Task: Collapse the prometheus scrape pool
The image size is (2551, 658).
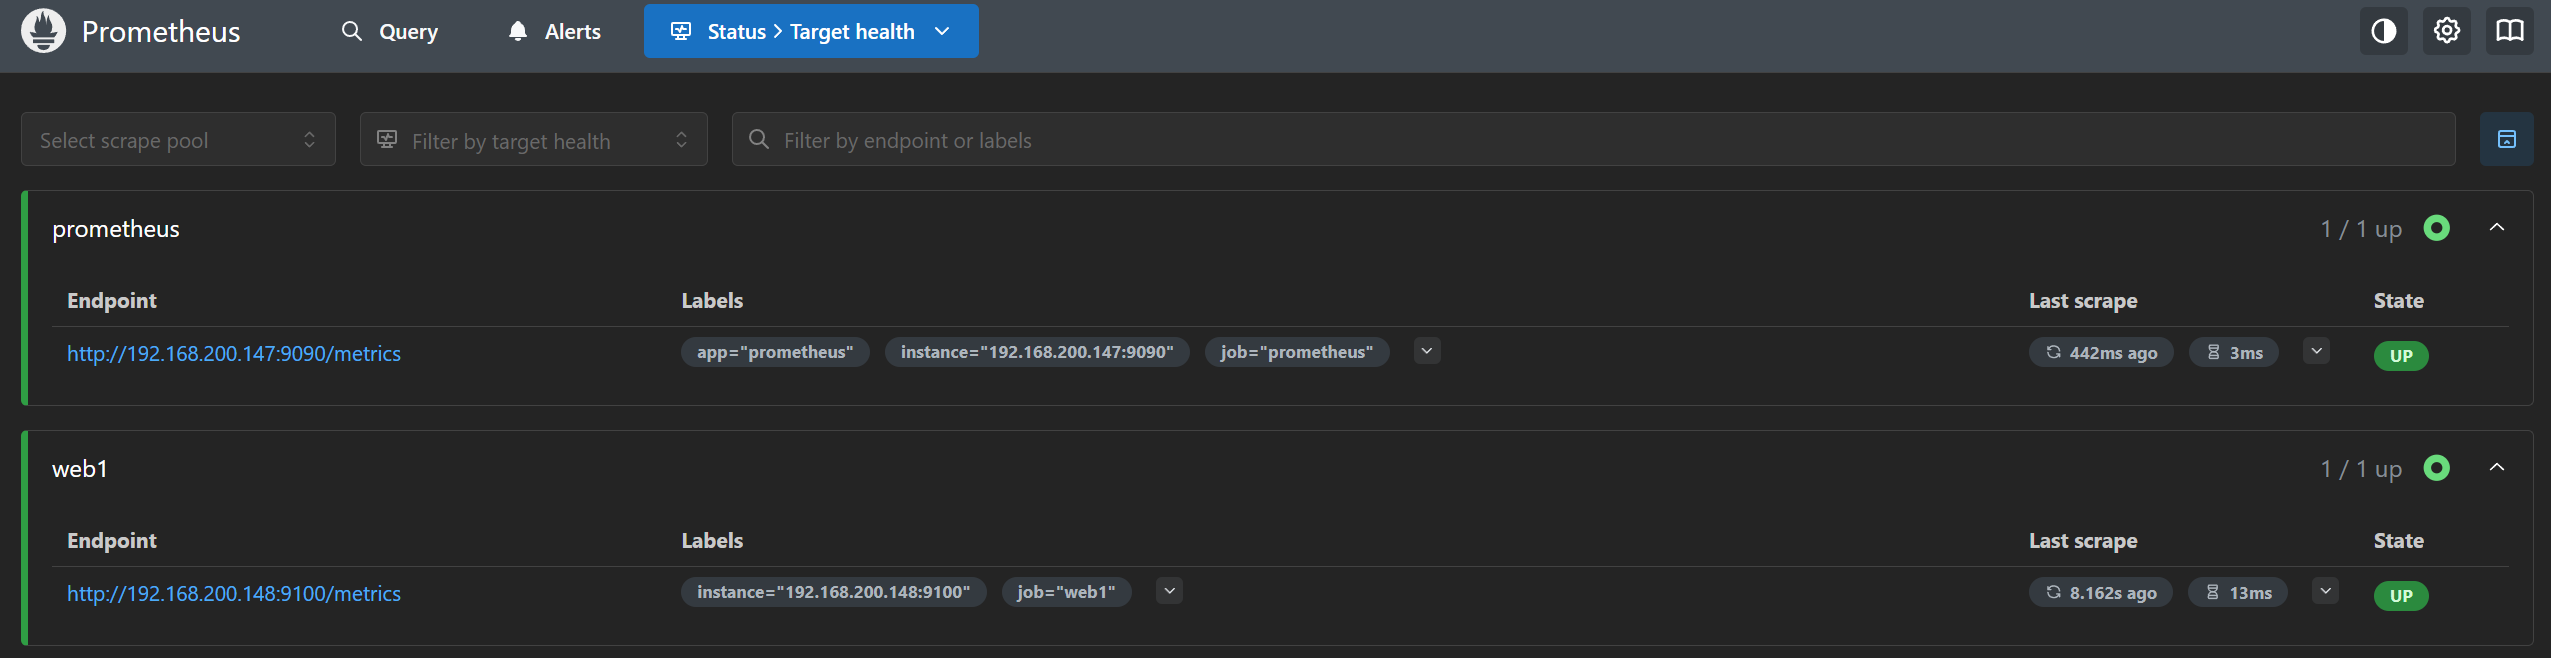Action: (2497, 228)
